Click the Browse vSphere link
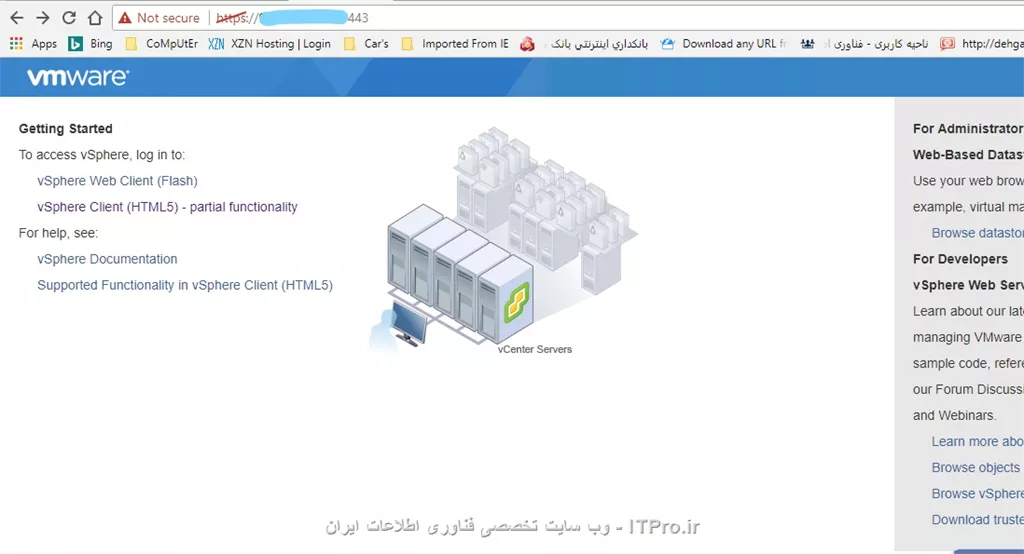Screen dimensions: 1024x554 [x=978, y=494]
